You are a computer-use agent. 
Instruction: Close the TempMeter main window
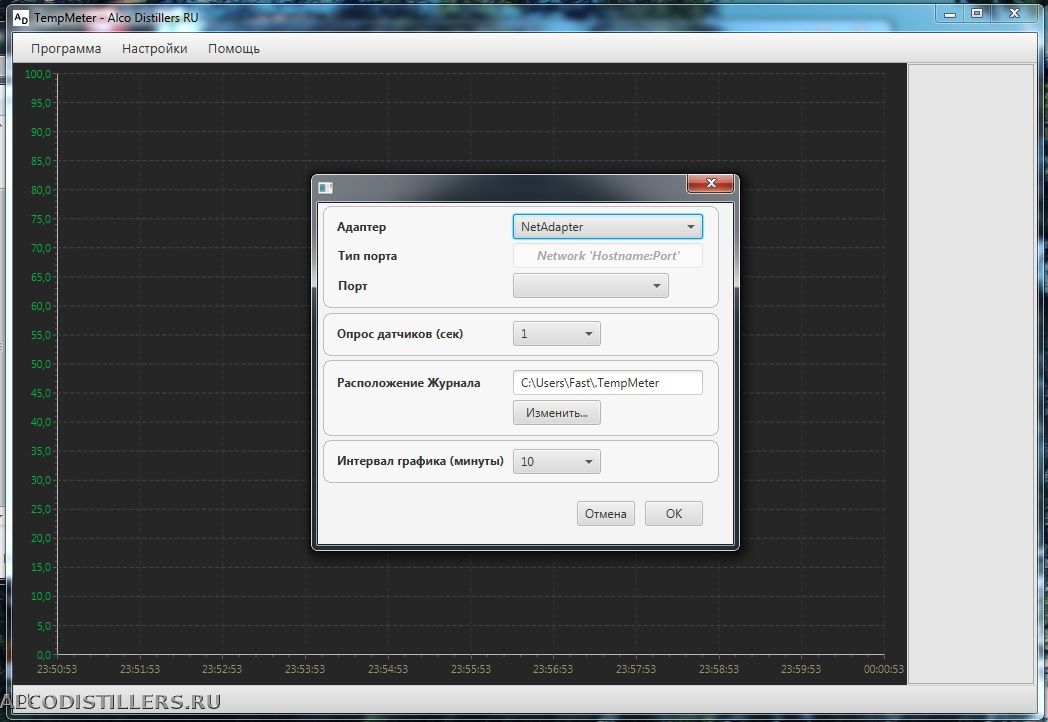click(1016, 13)
